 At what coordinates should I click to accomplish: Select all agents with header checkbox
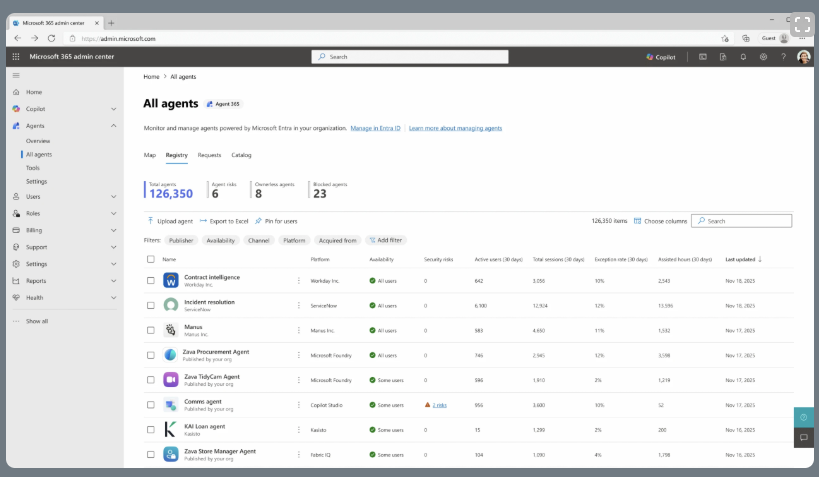(x=151, y=259)
